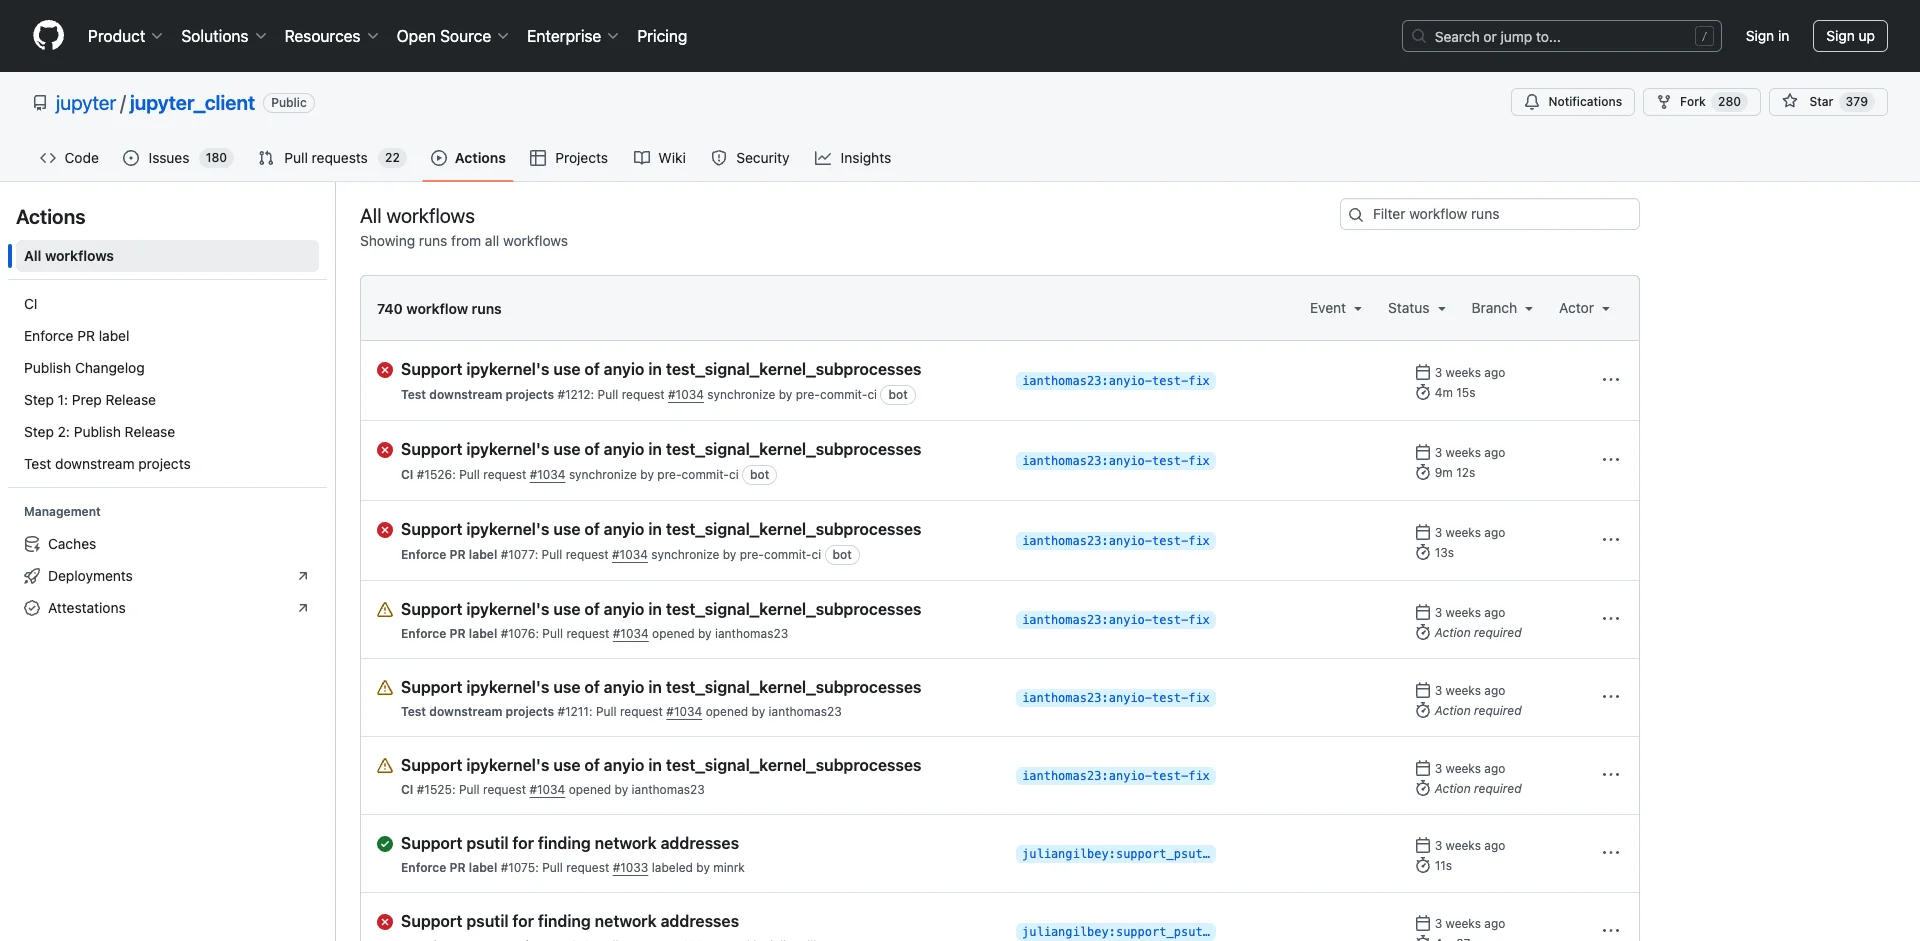
Task: Fork the repository
Action: tap(1701, 102)
